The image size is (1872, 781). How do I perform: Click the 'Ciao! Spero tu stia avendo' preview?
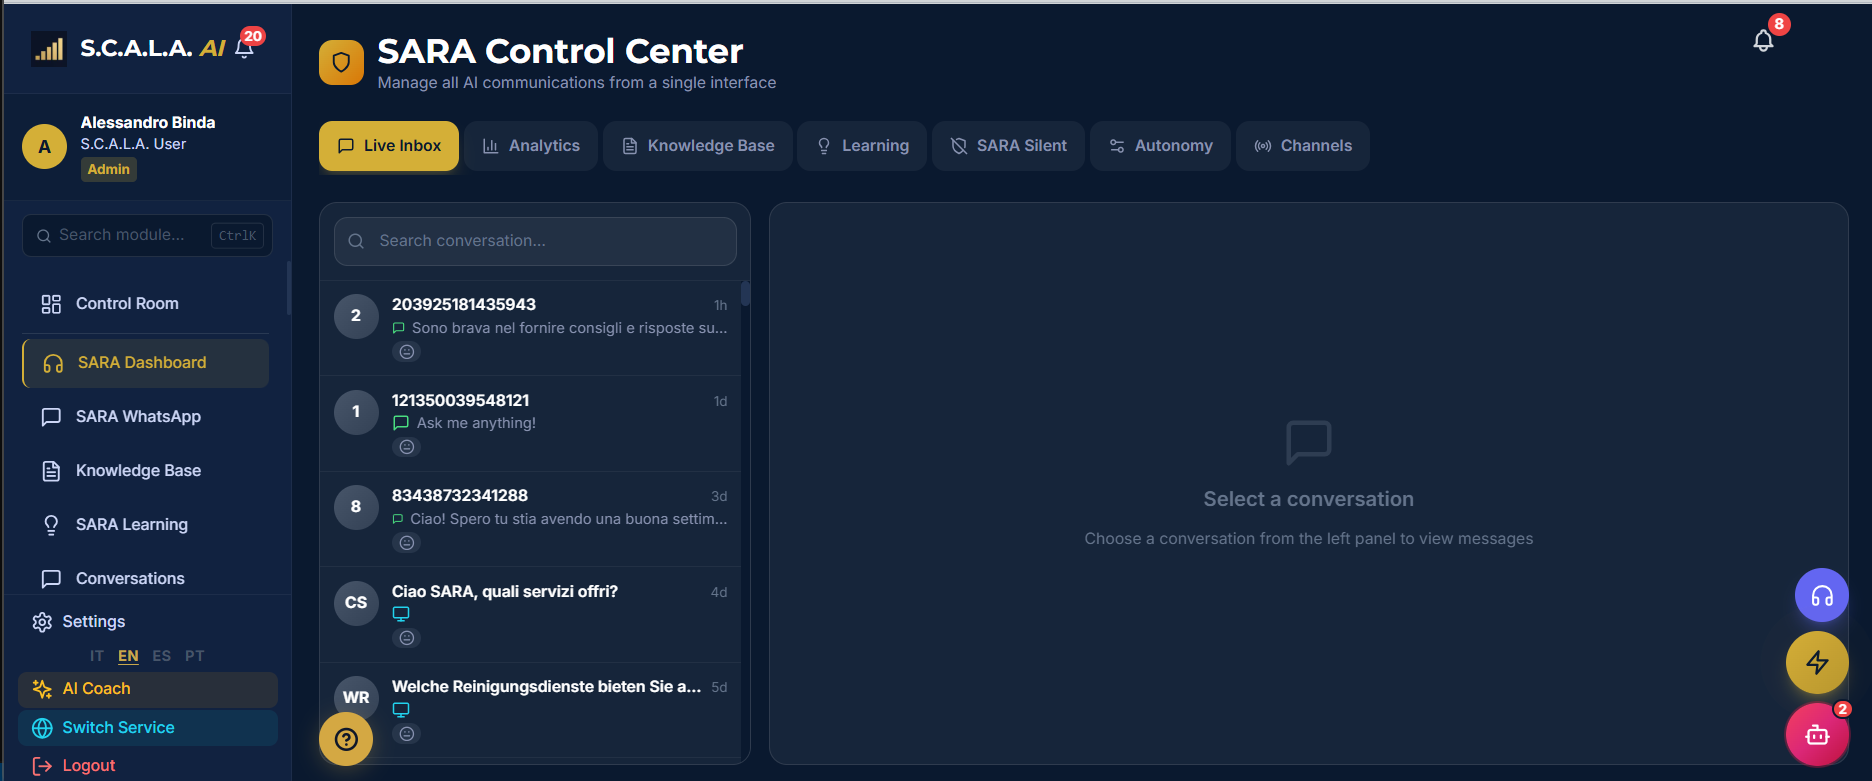tap(568, 519)
